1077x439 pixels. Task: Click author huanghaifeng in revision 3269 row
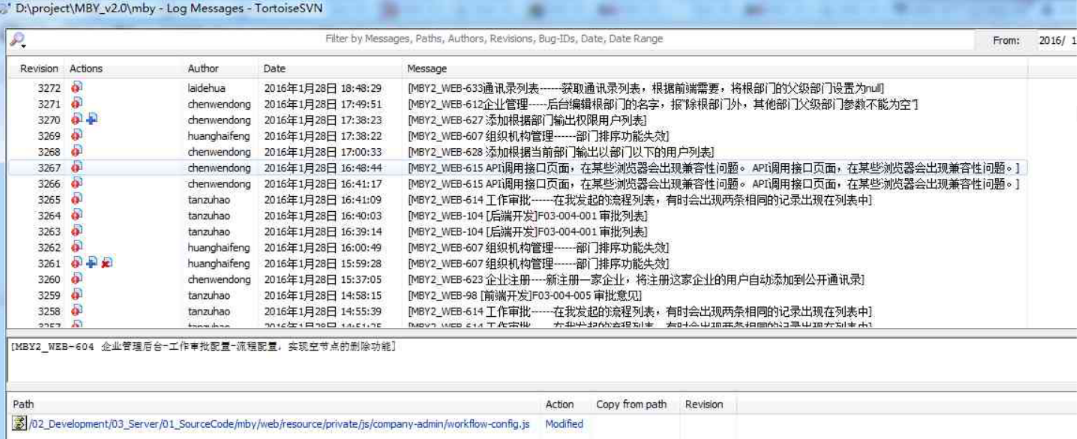(218, 135)
